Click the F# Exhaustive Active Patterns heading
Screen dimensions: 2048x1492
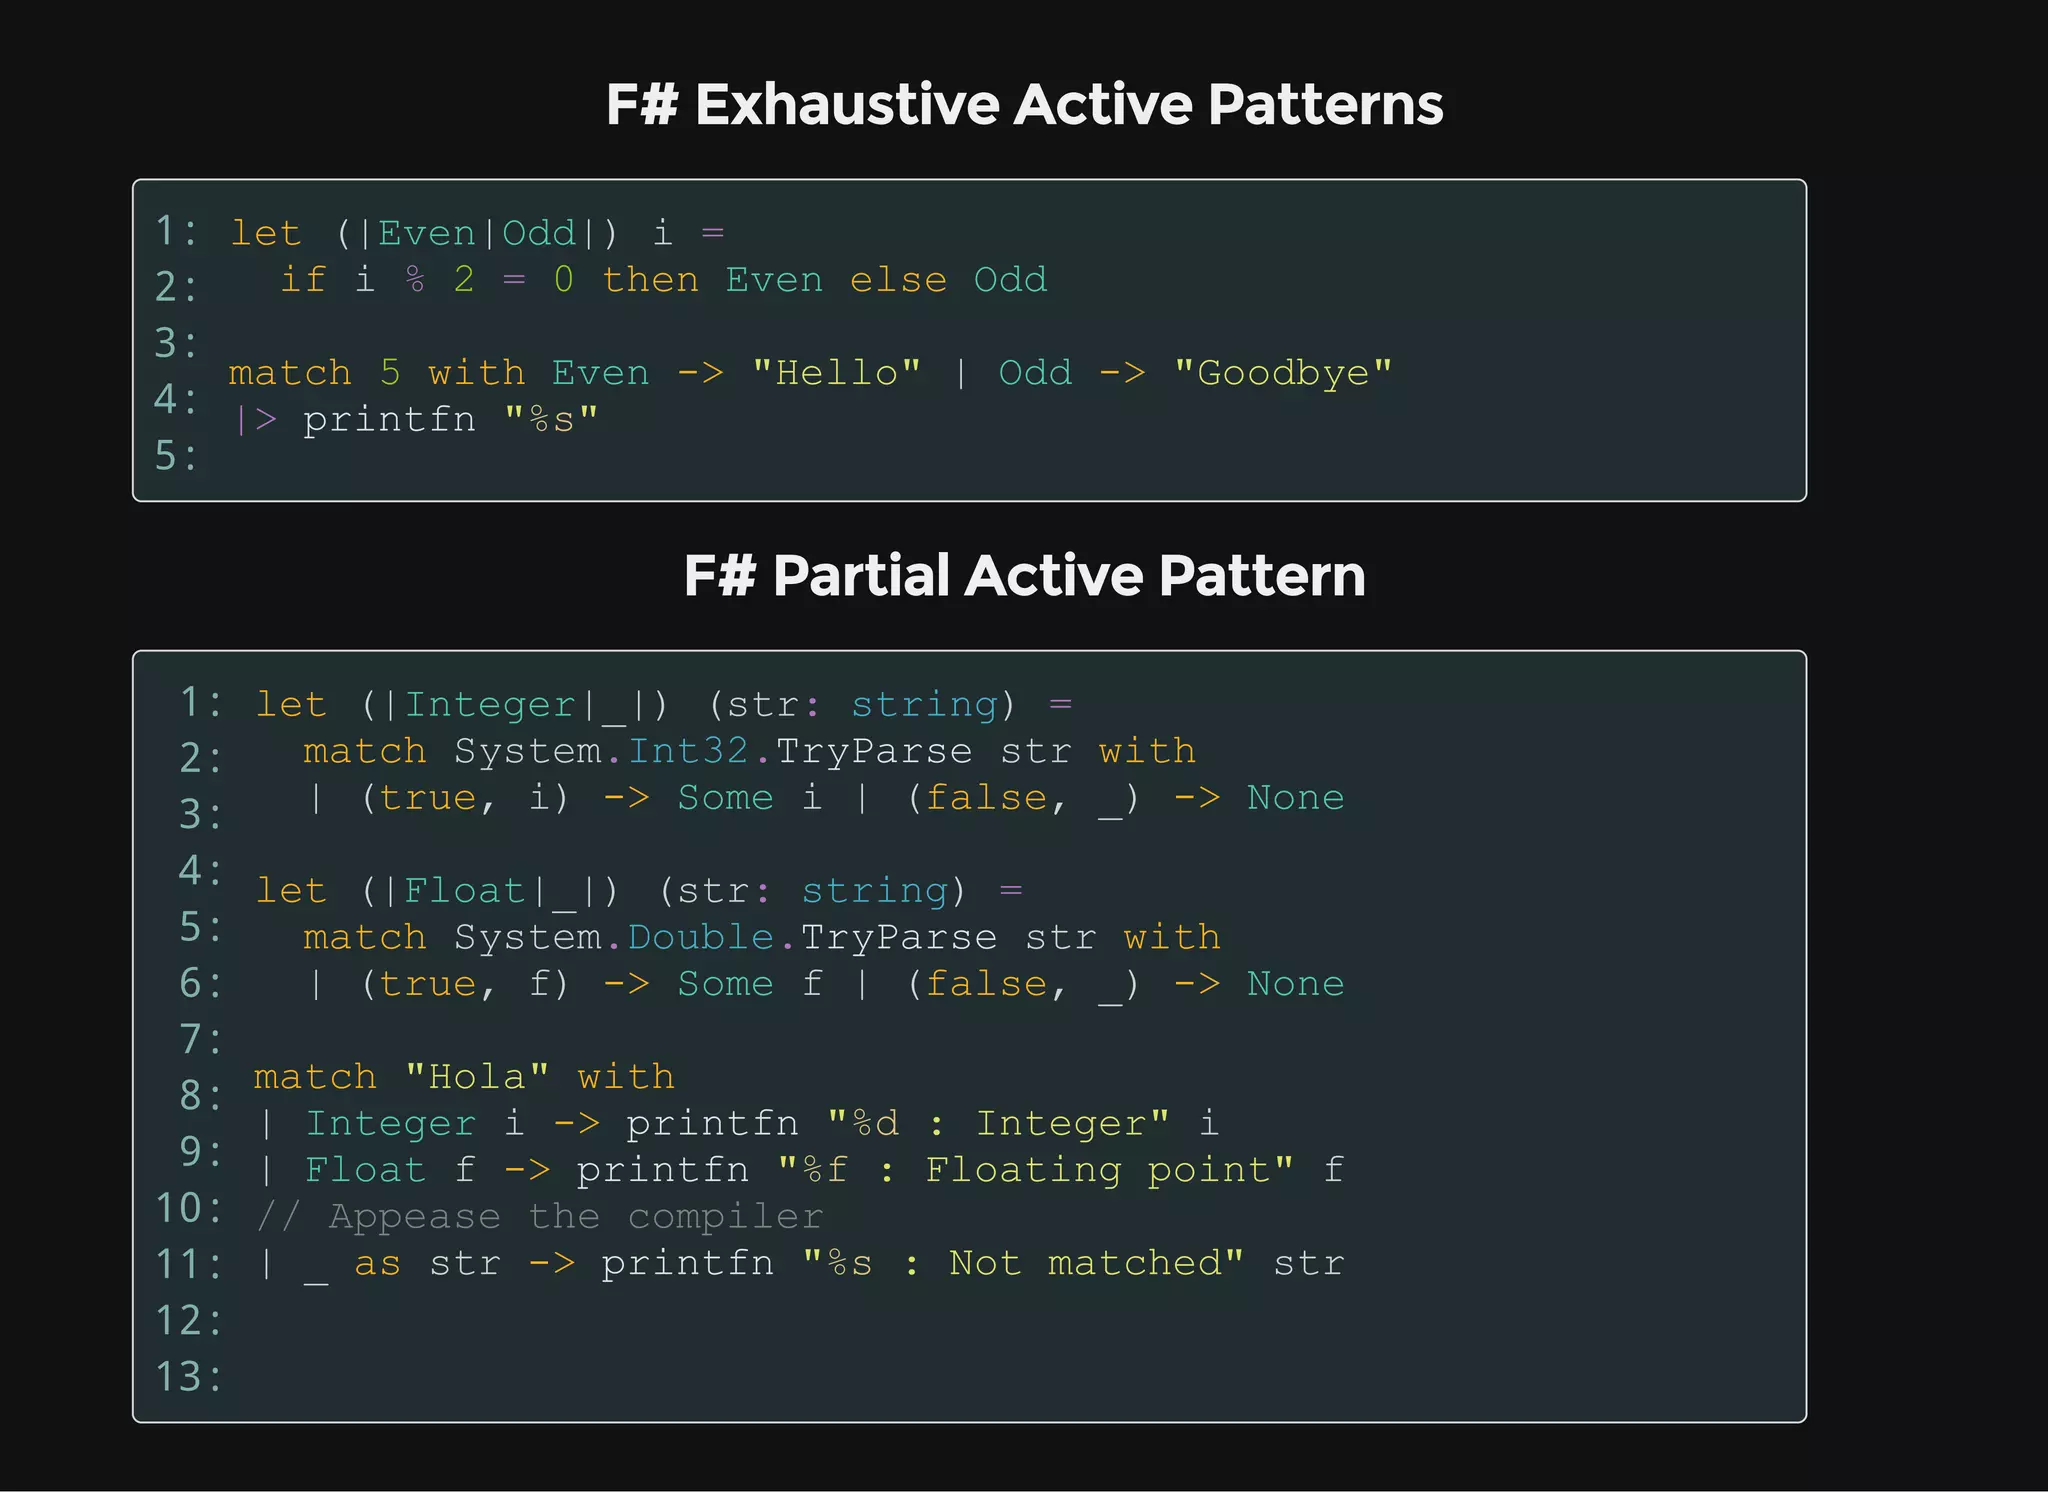tap(1024, 105)
